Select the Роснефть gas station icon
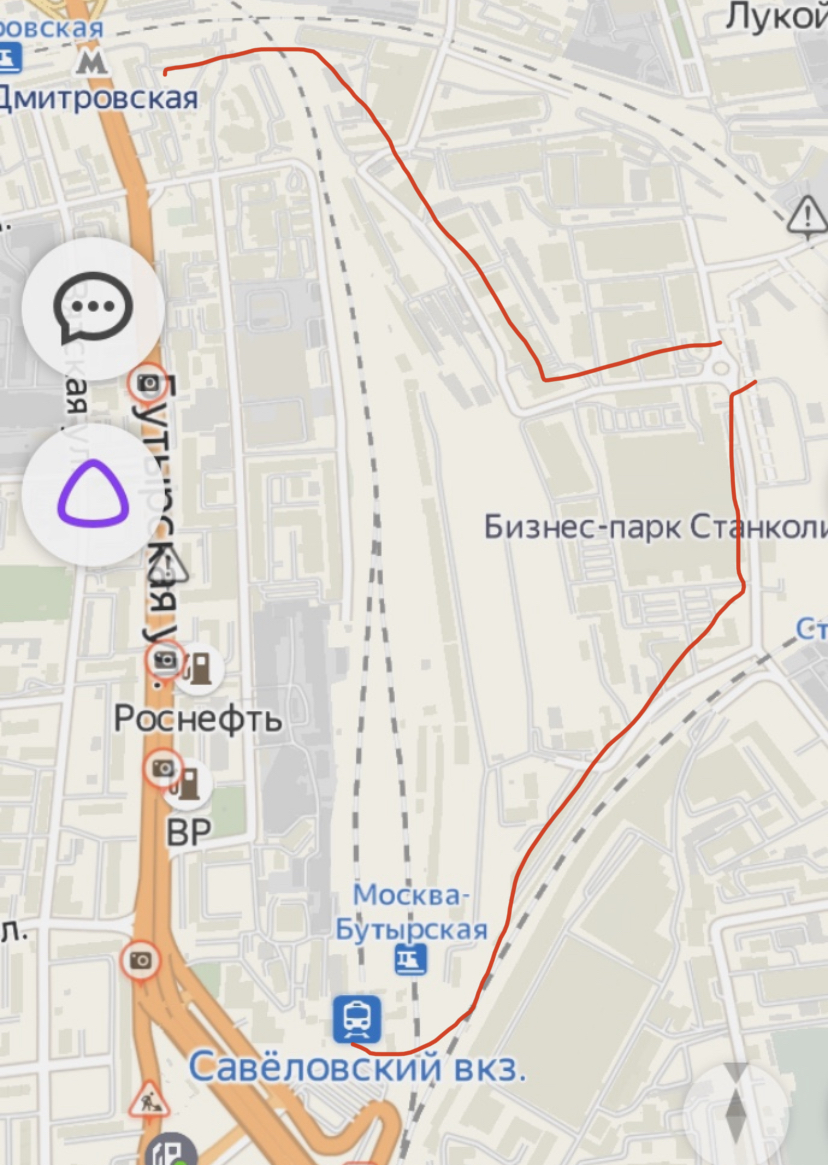This screenshot has width=828, height=1165. 199,668
